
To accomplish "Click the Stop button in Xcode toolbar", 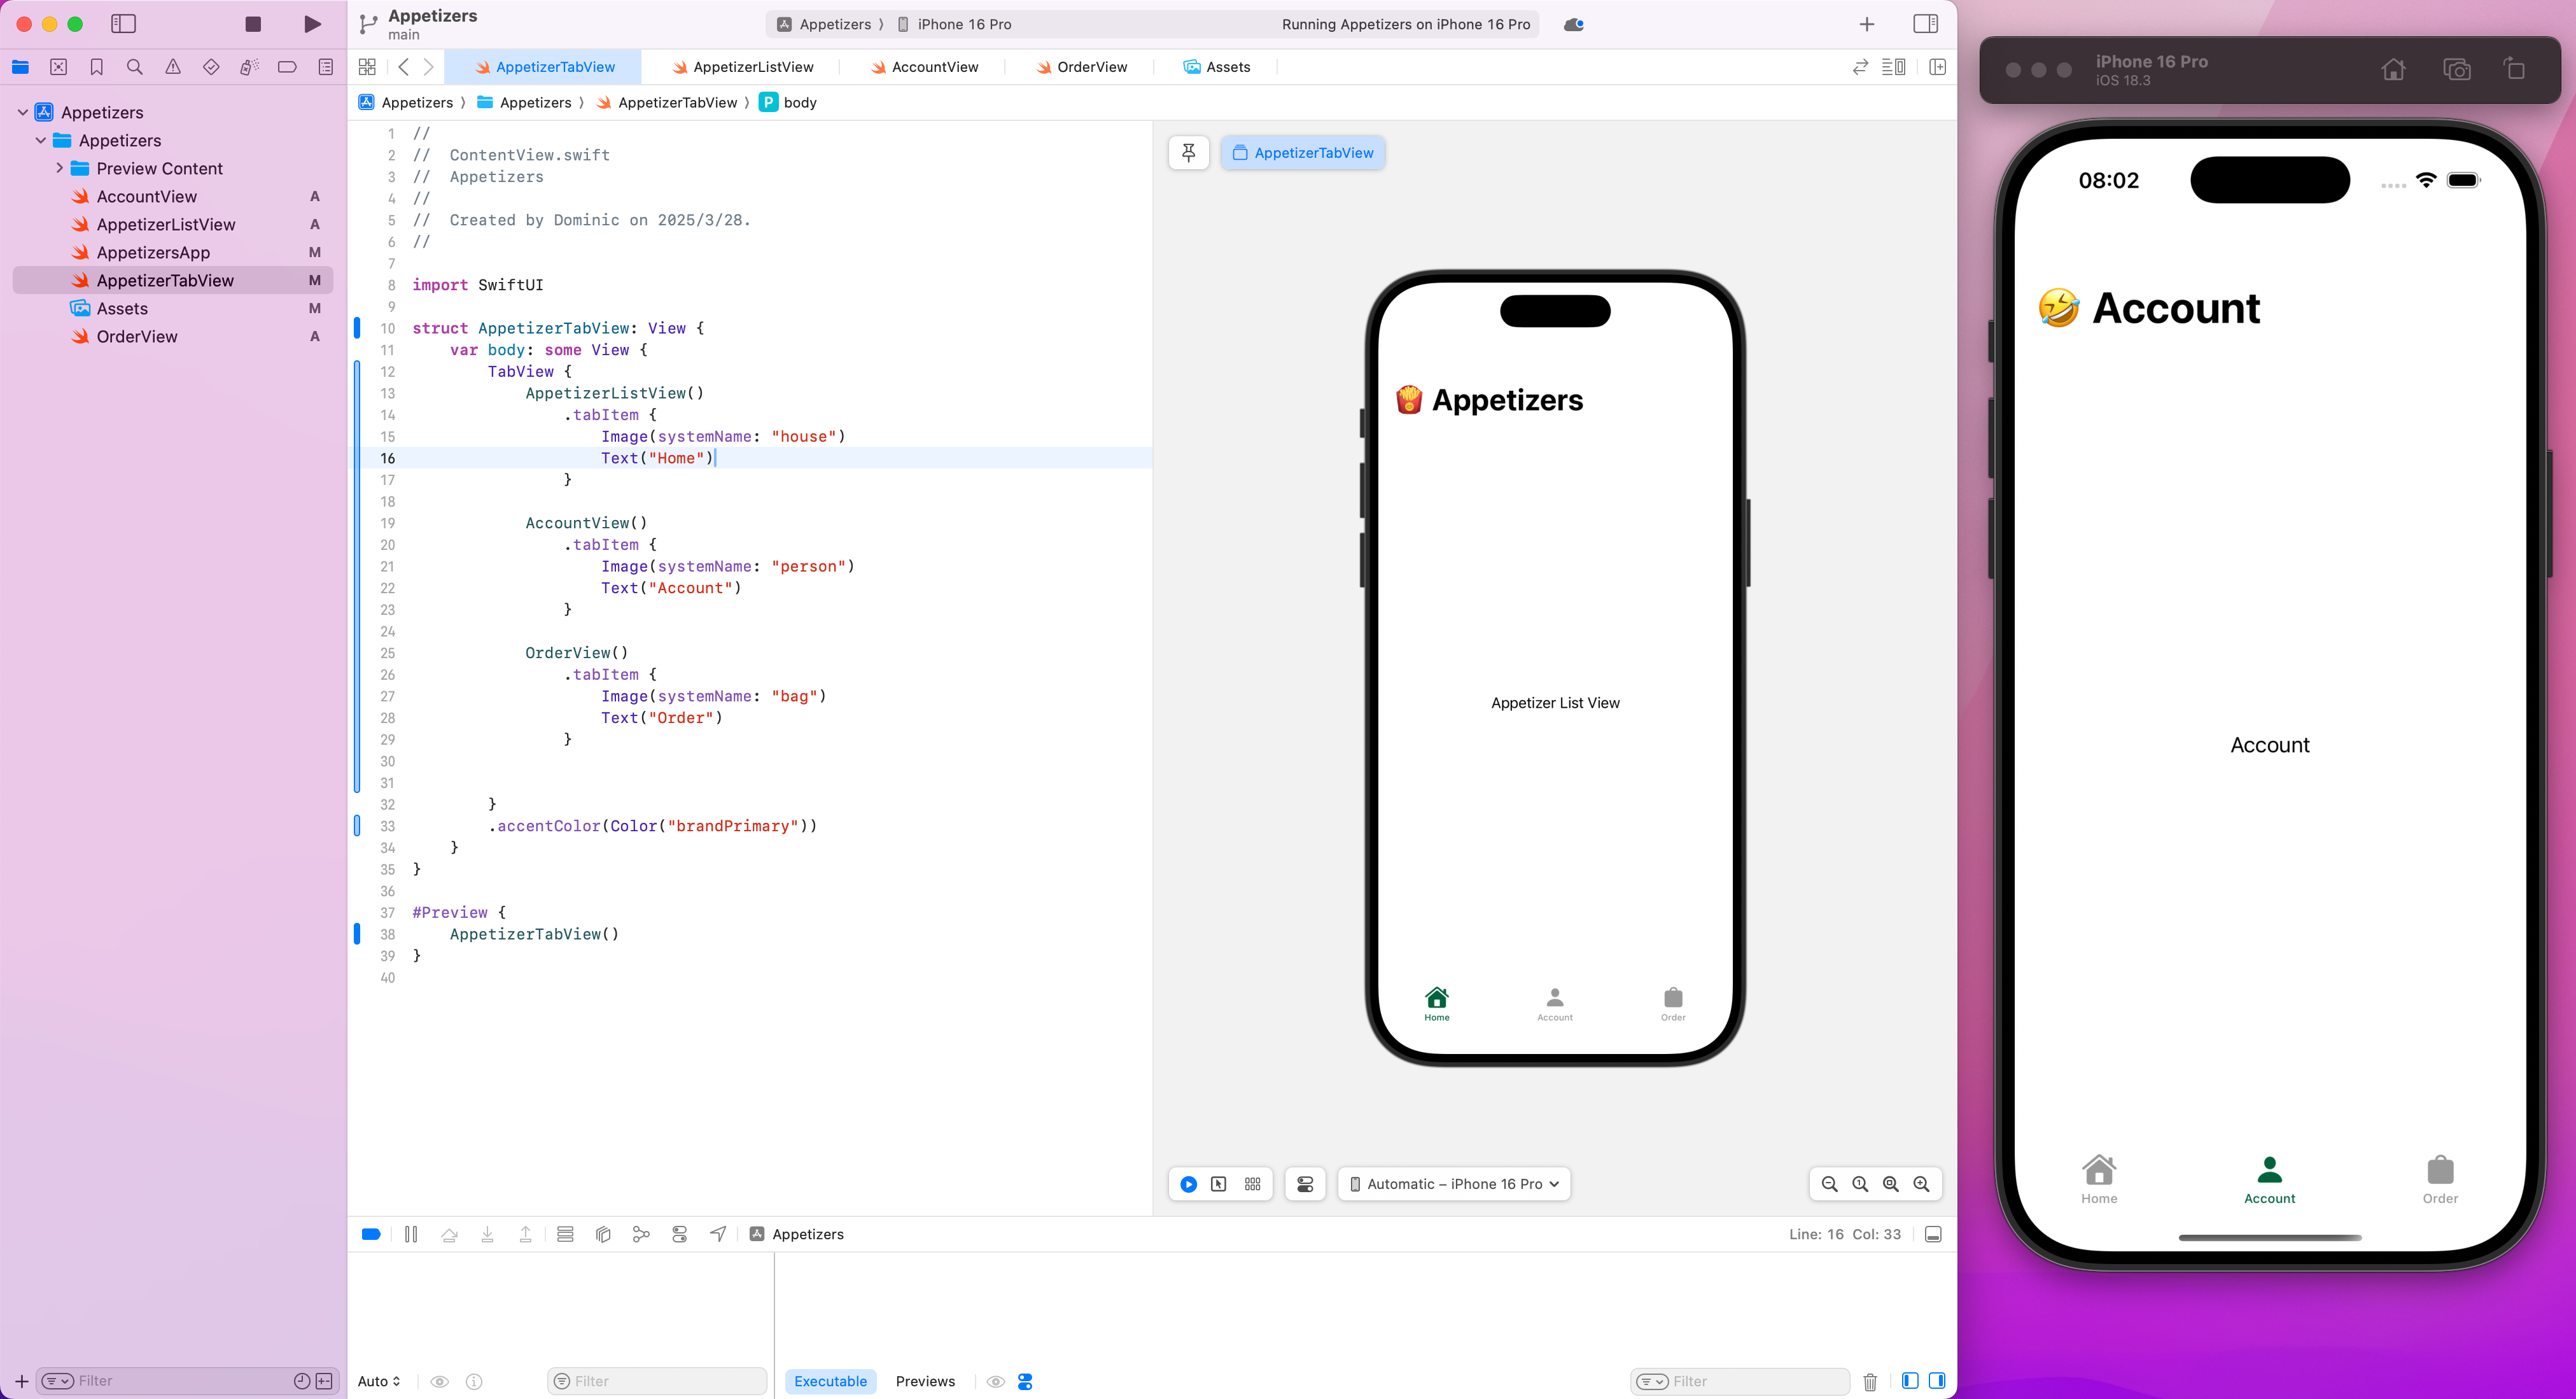I will click(253, 24).
